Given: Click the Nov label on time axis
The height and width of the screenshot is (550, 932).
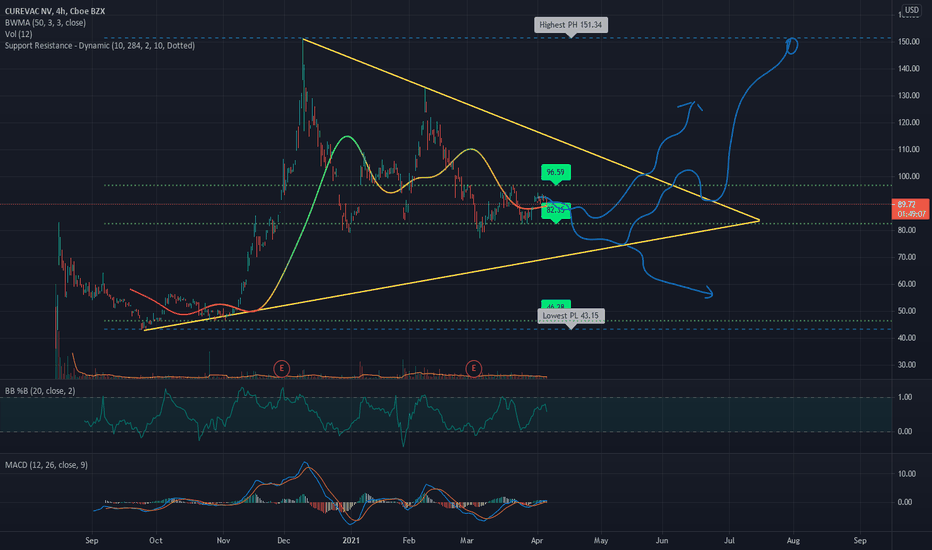Looking at the screenshot, I should pyautogui.click(x=223, y=540).
